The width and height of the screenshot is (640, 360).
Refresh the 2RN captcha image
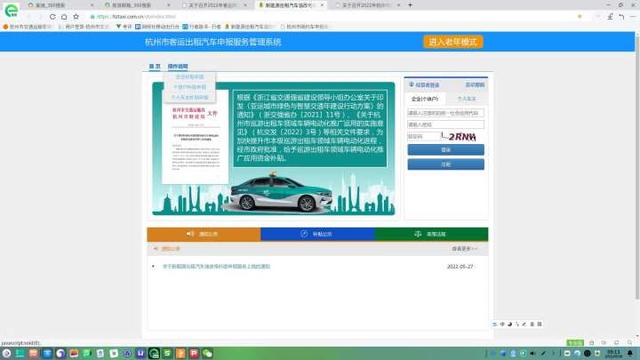point(460,136)
